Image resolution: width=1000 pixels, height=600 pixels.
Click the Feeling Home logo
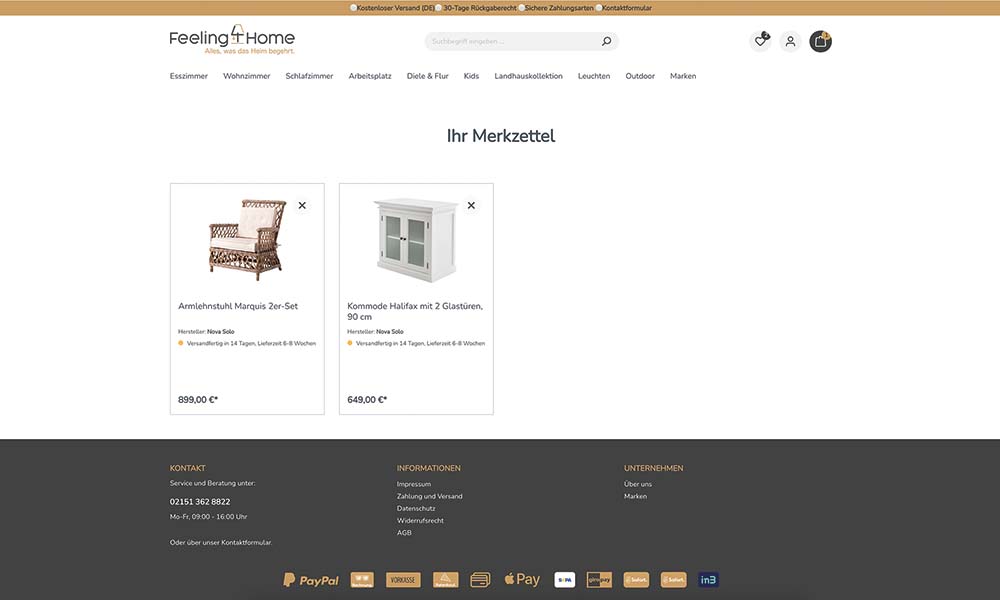point(232,40)
